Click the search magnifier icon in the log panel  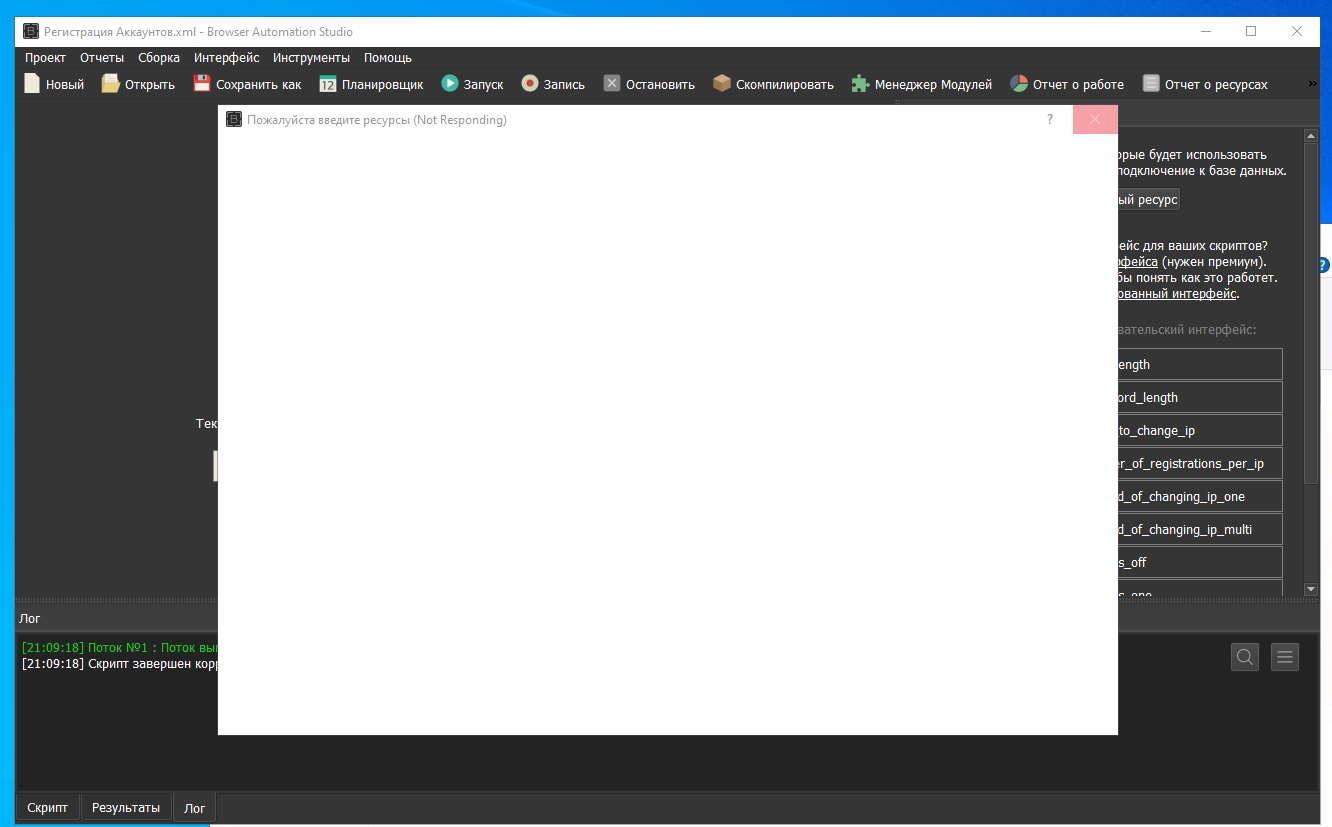(1245, 657)
